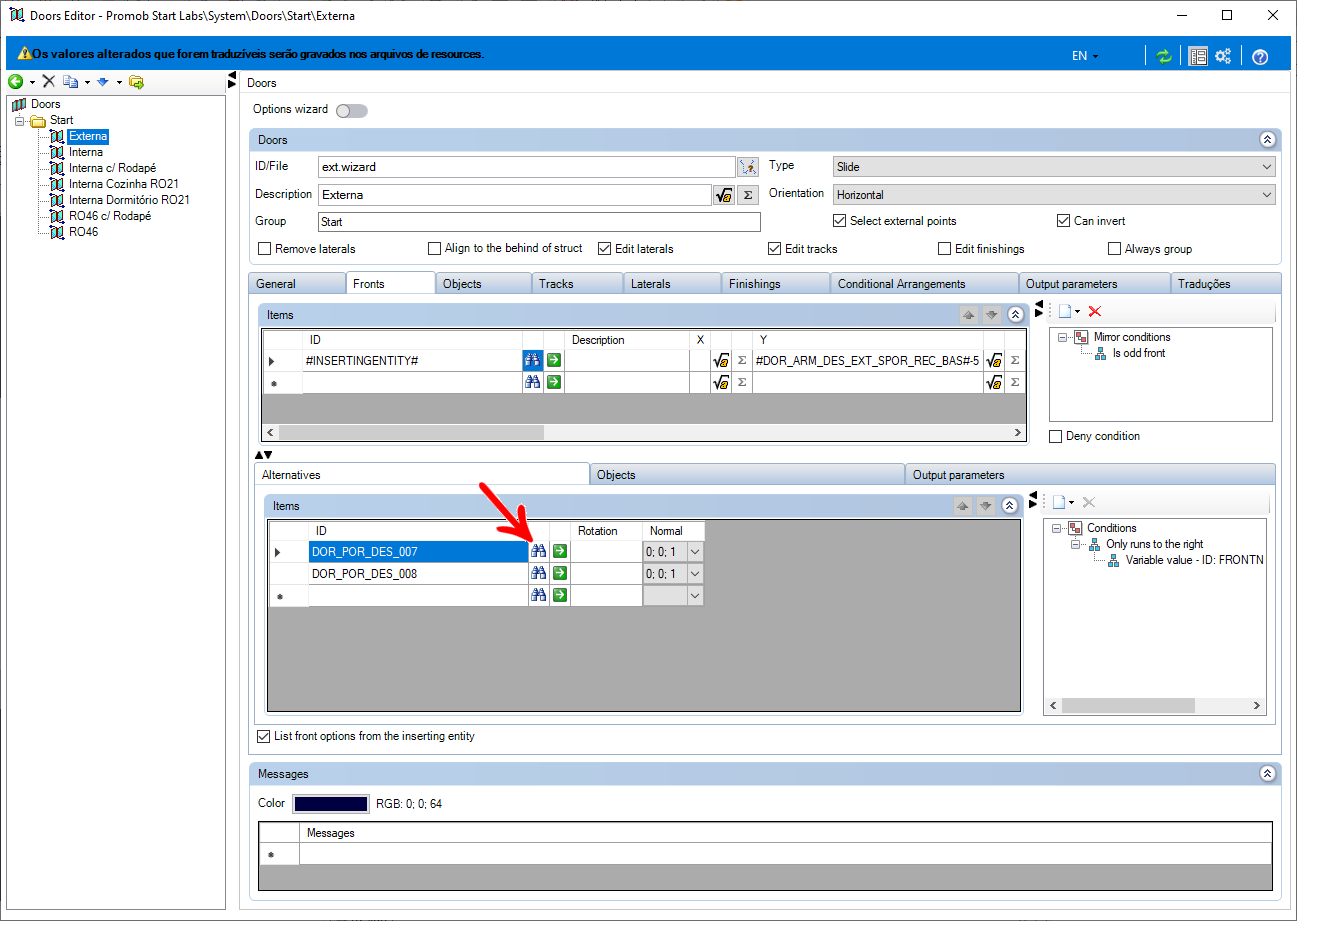Open the Traduções tab
1318x934 pixels.
[1226, 284]
